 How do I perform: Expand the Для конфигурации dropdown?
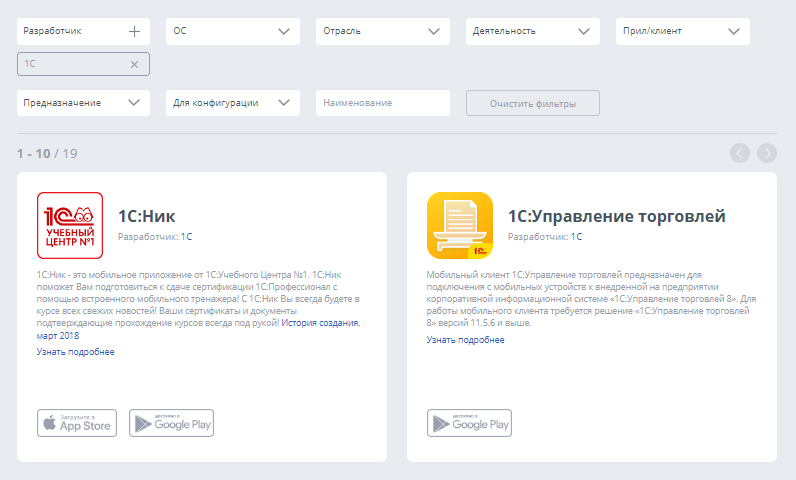(233, 103)
